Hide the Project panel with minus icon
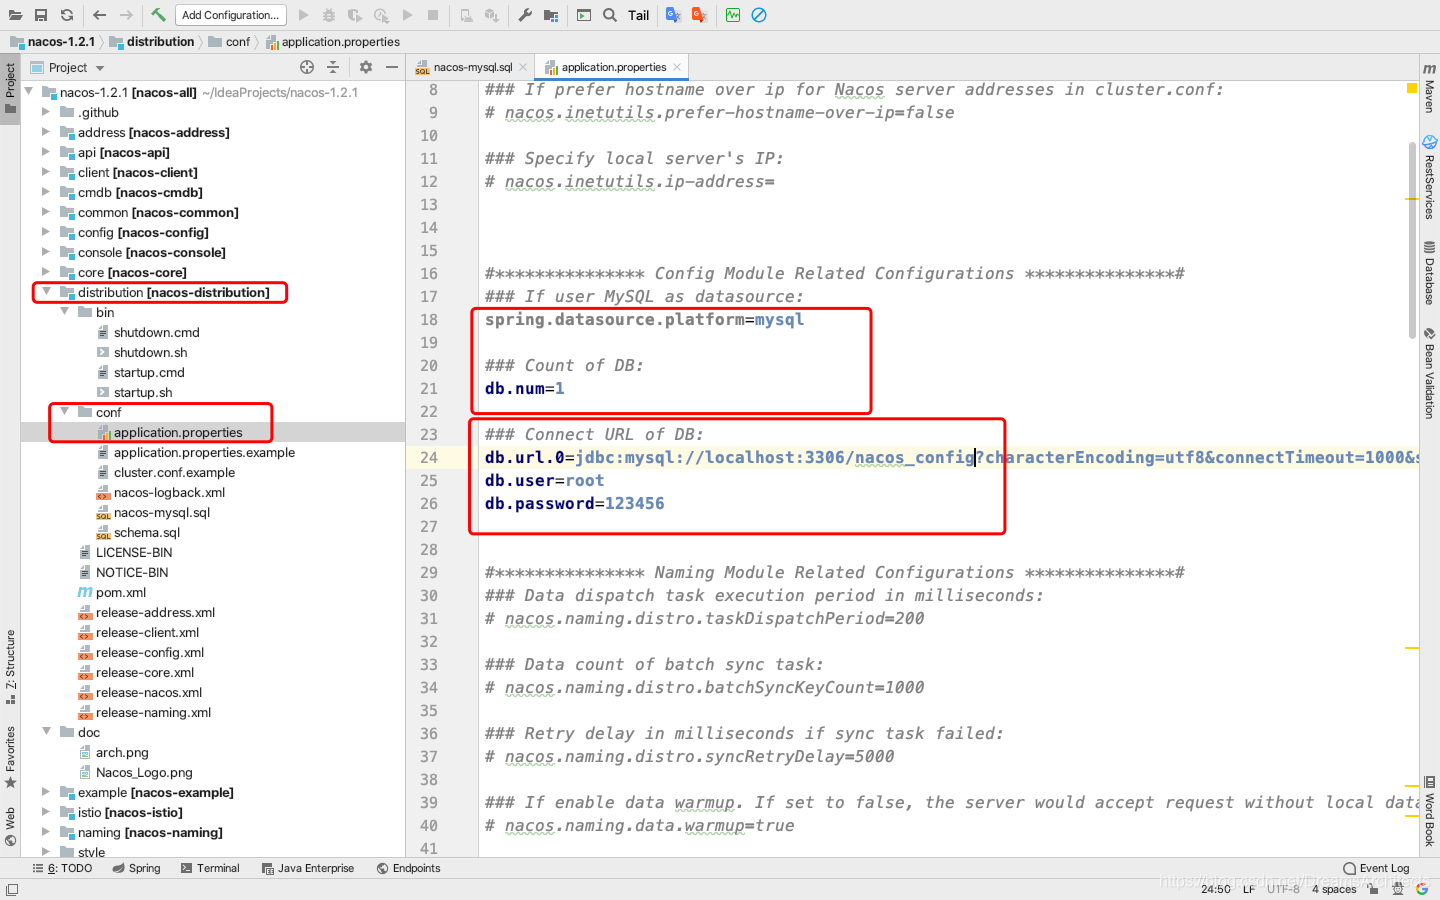 [392, 67]
